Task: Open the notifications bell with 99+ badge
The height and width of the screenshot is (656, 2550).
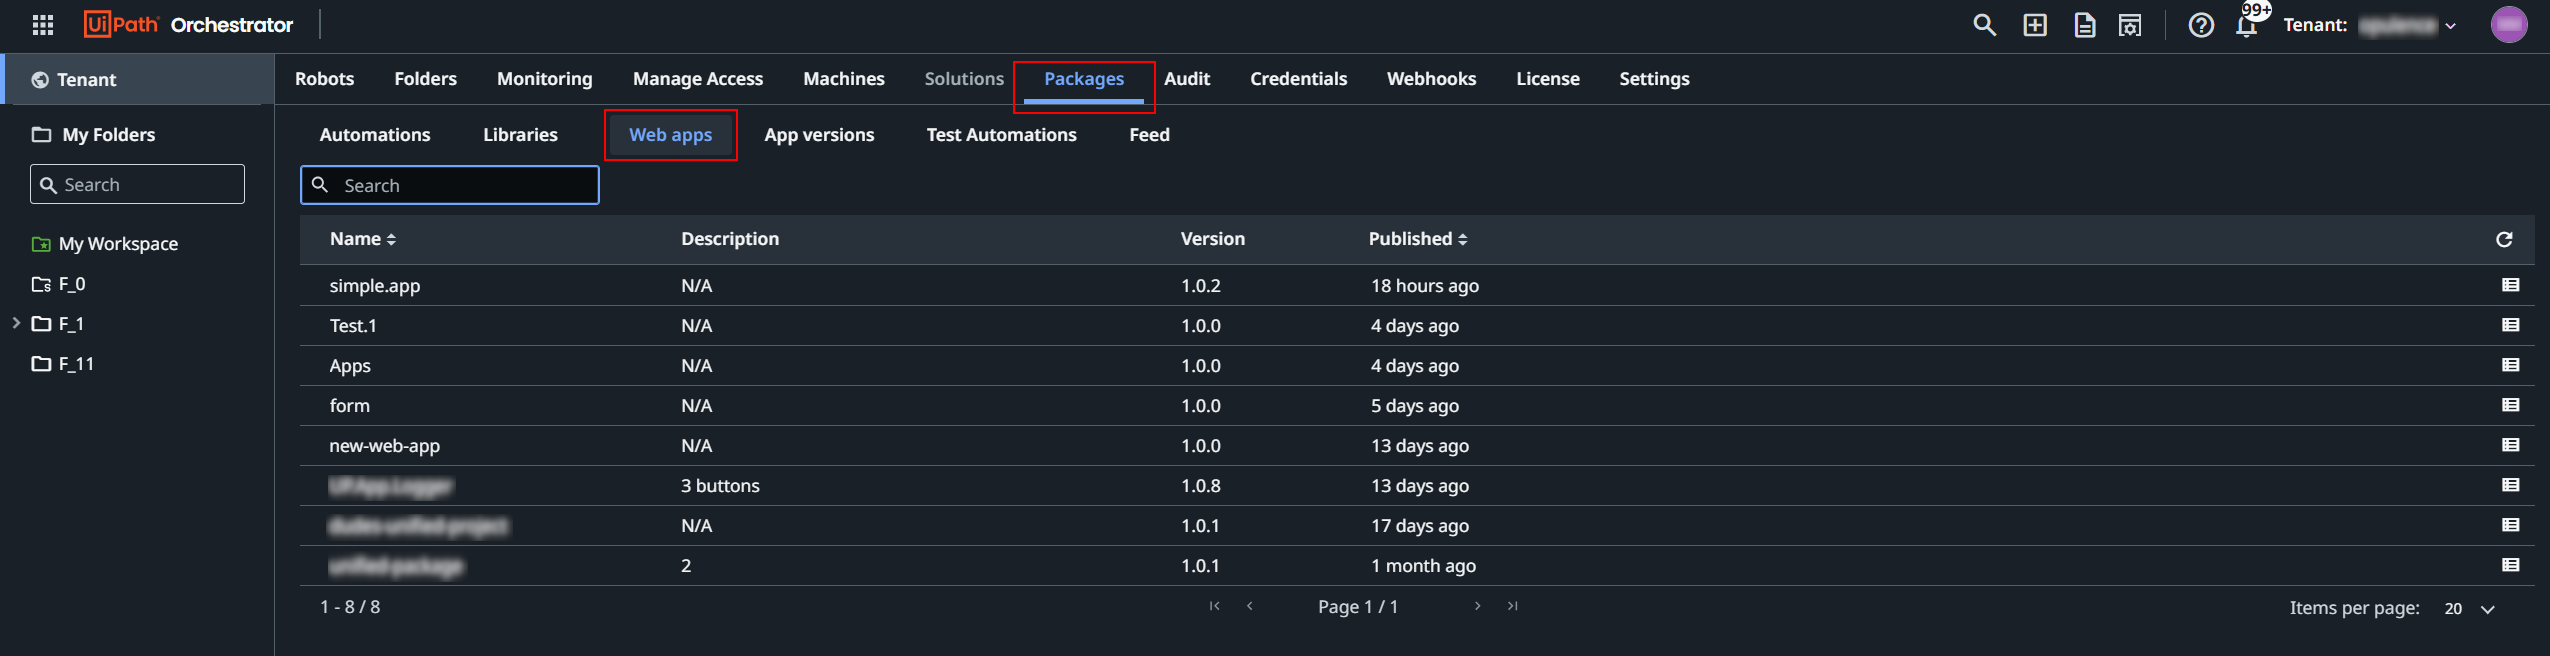Action: pyautogui.click(x=2248, y=24)
